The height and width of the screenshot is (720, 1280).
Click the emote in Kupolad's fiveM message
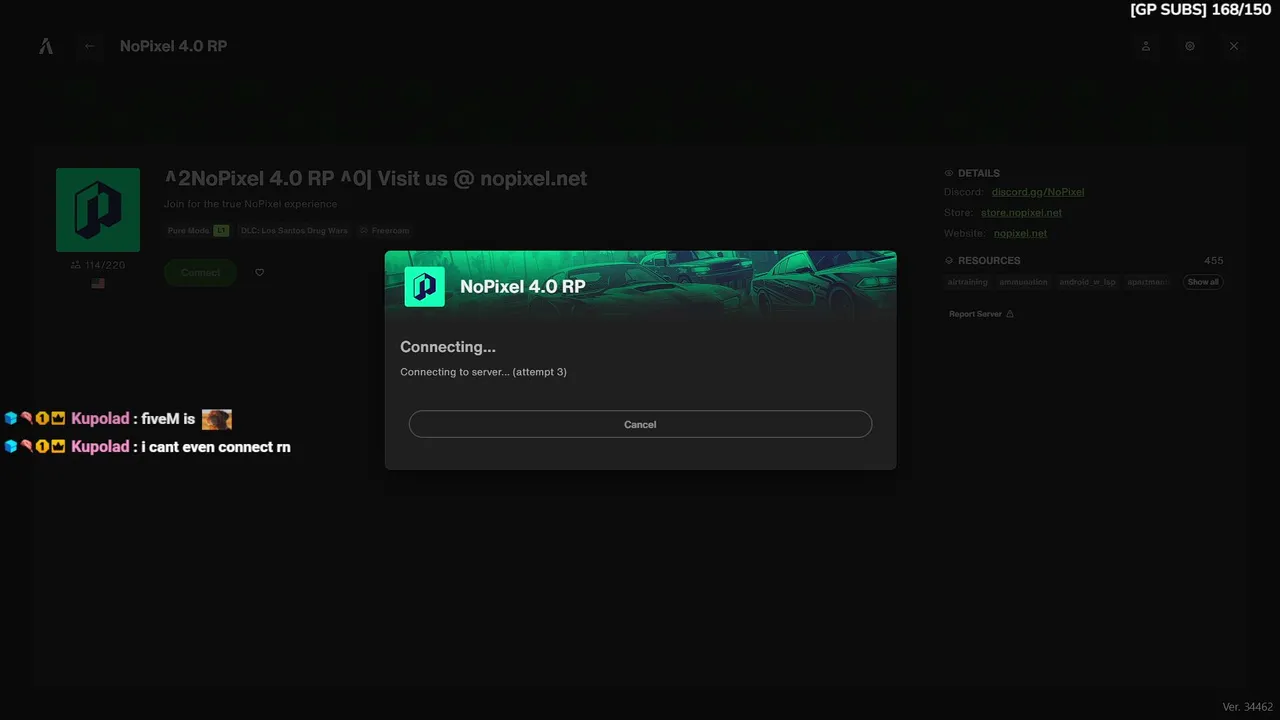(216, 419)
